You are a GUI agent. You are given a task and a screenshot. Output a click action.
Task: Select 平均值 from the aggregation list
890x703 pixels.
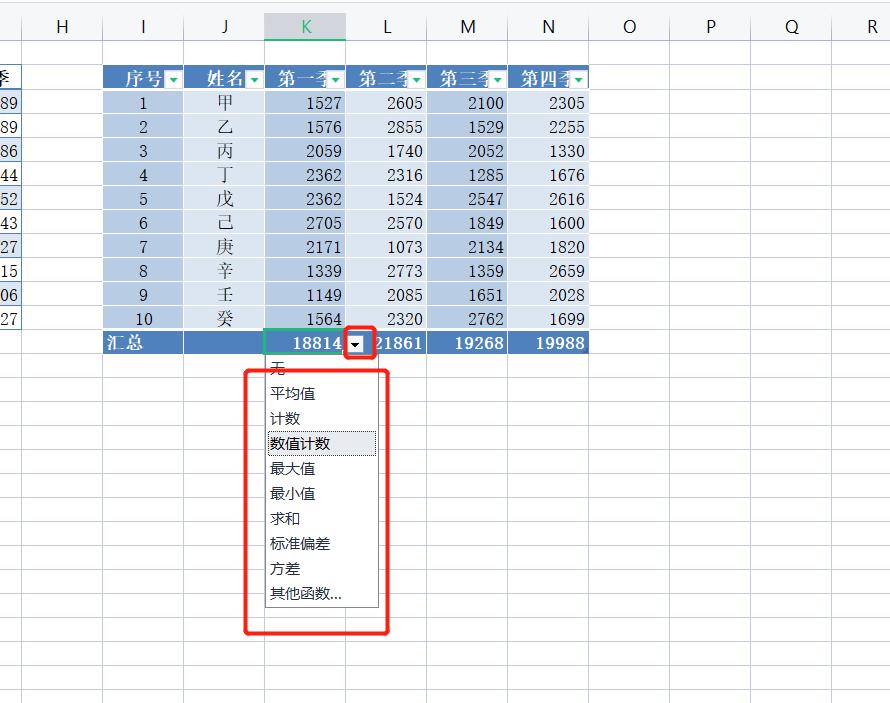click(290, 393)
